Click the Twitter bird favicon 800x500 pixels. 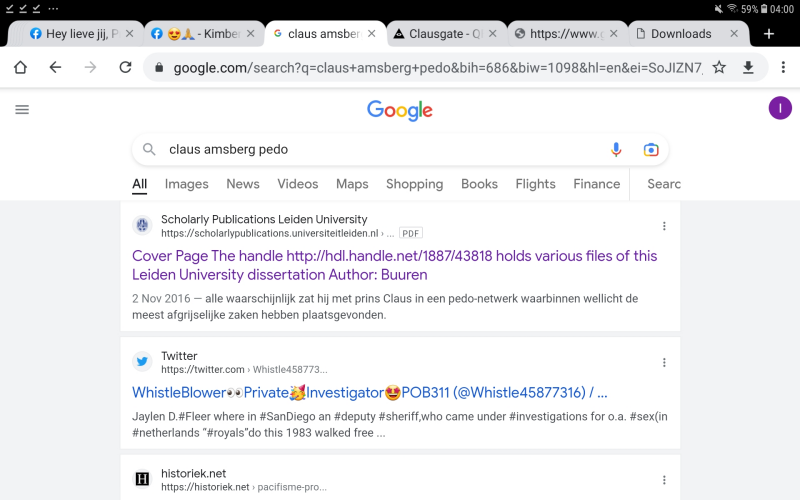click(142, 362)
